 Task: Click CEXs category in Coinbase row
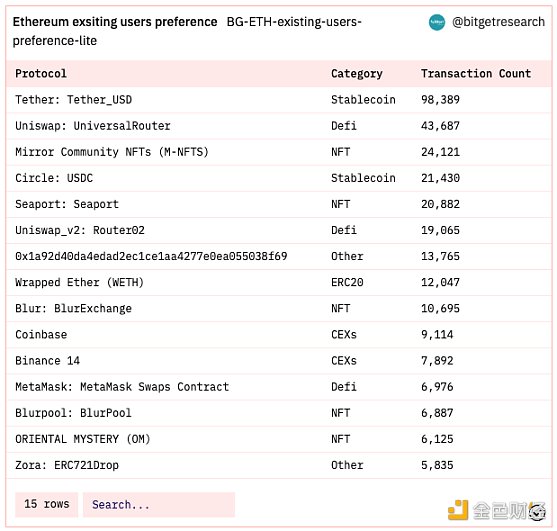(x=344, y=335)
